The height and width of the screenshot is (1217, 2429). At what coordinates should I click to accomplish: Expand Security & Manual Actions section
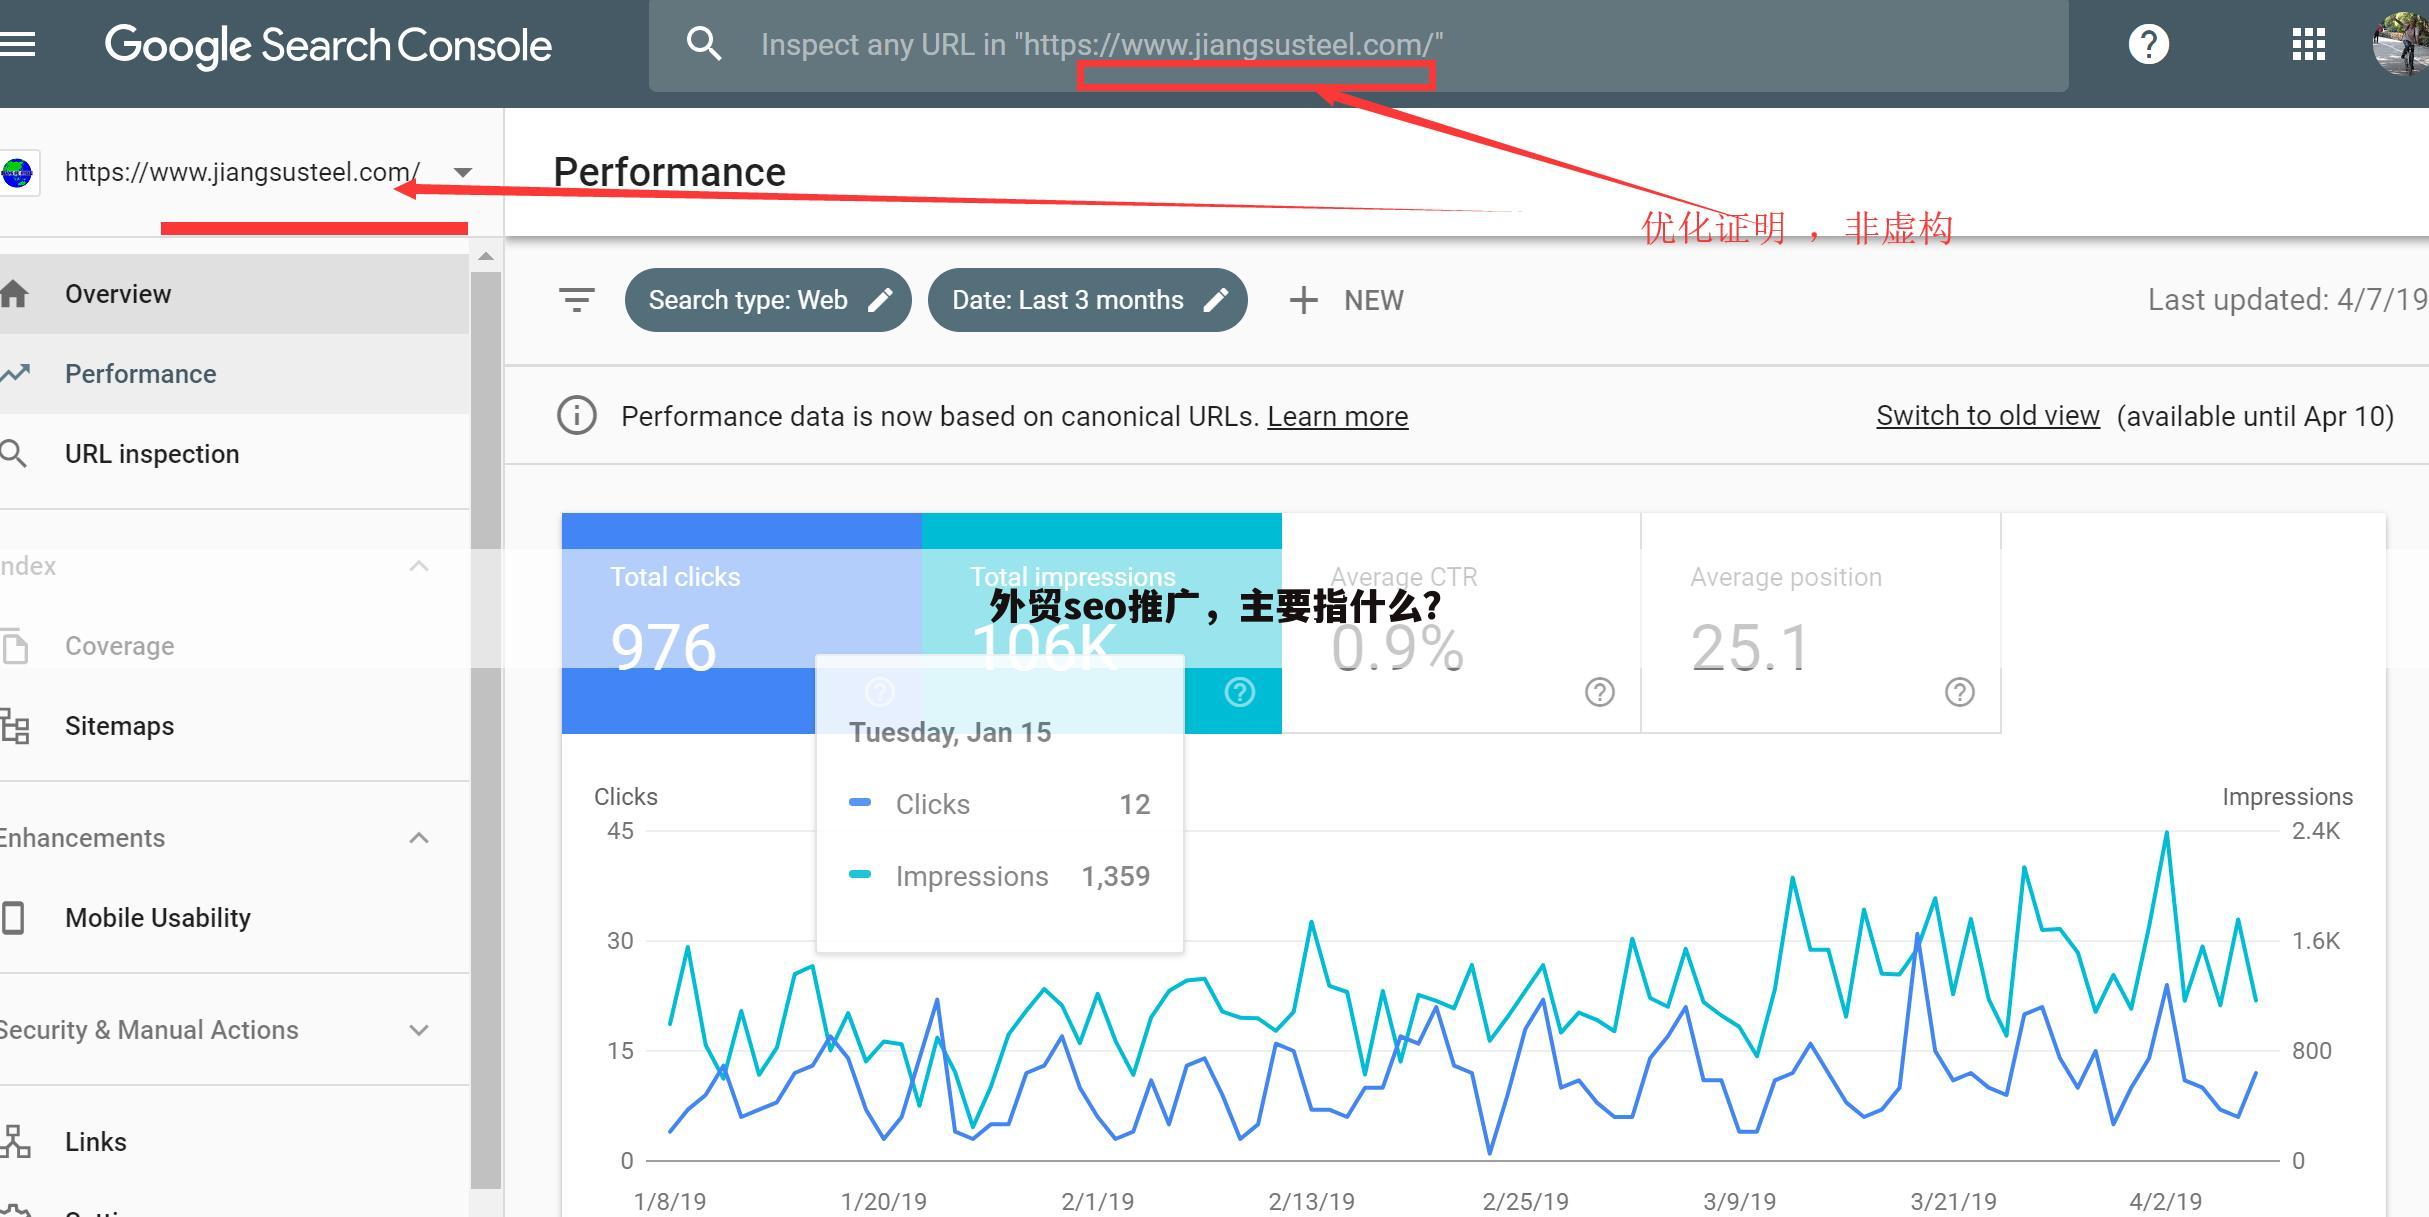(x=418, y=1029)
